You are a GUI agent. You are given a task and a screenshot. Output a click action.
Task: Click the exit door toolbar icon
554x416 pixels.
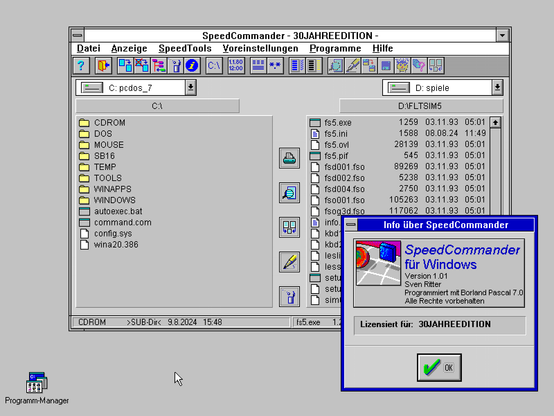click(103, 66)
